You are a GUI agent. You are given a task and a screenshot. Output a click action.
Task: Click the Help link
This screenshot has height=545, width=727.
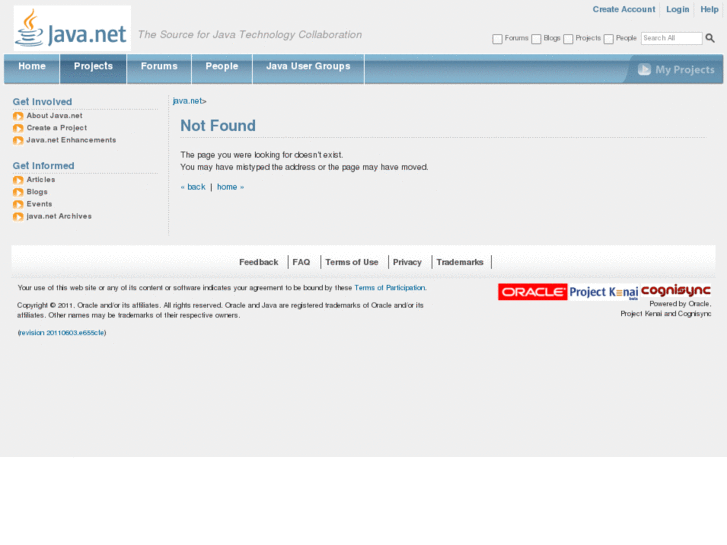click(709, 9)
